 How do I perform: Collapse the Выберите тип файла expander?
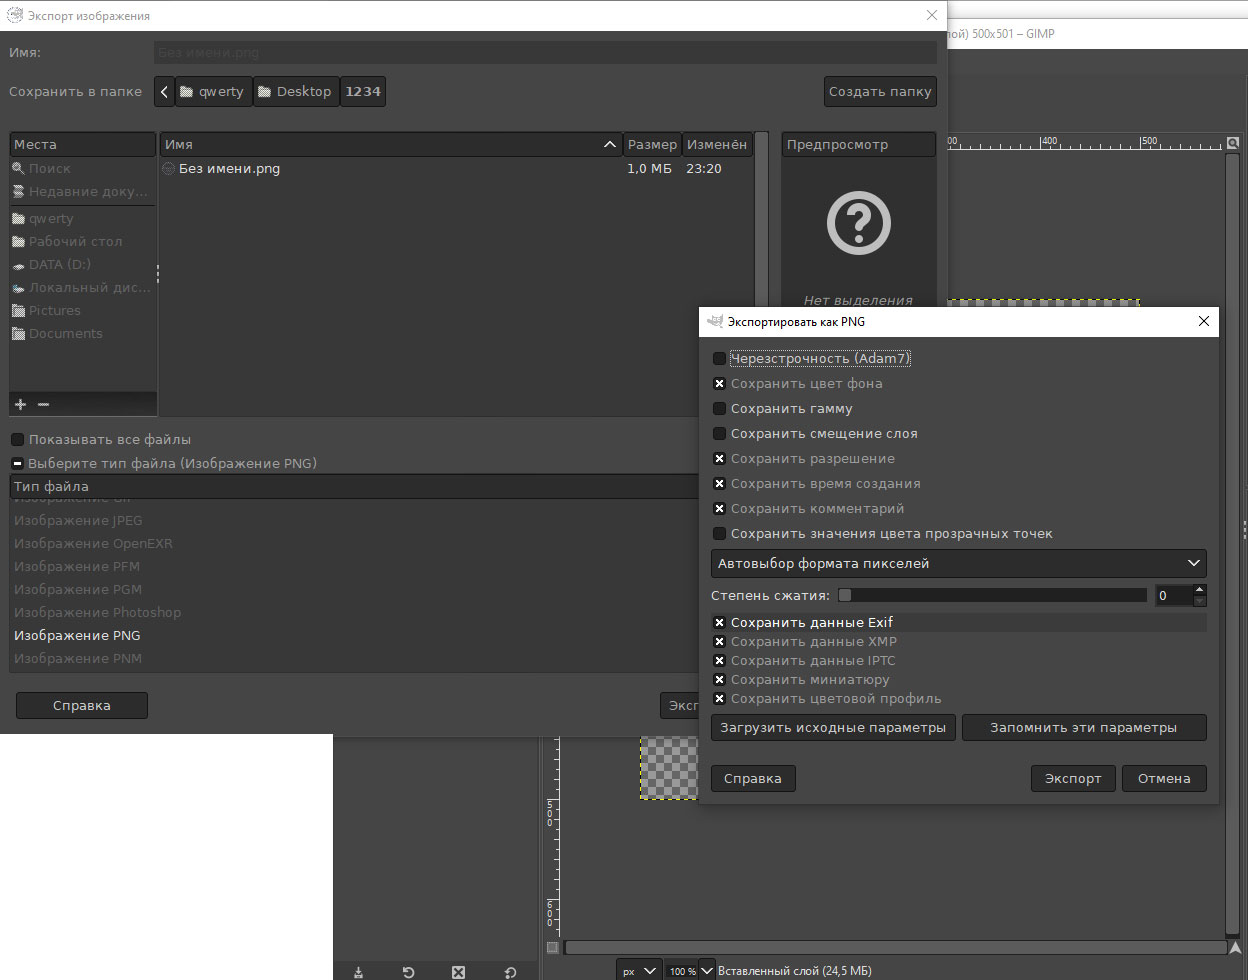point(17,464)
